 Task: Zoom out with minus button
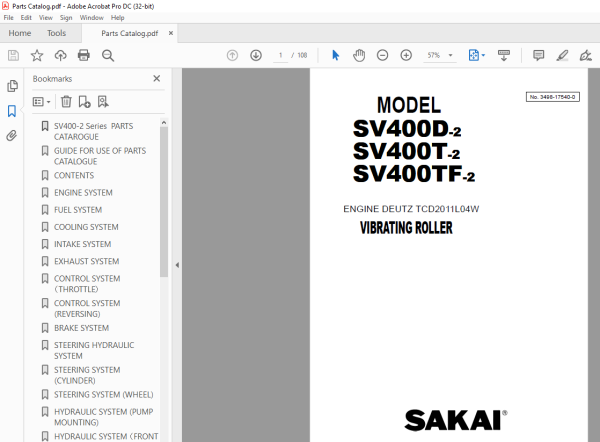point(382,55)
